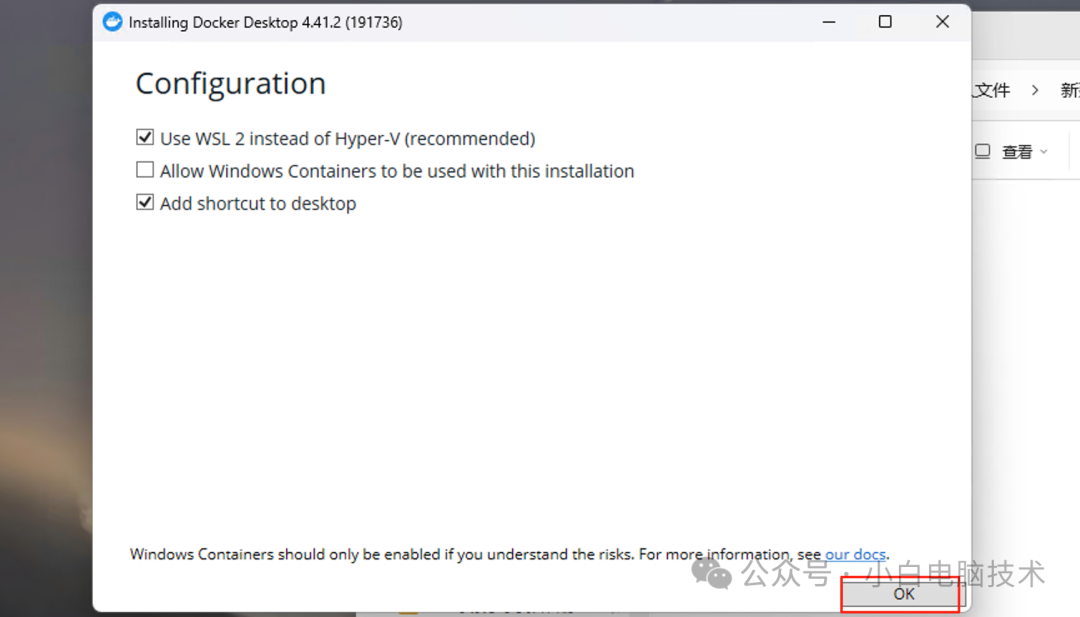
Task: Expand breadcrumb chevron after 文件 in File Explorer
Action: [x=1035, y=90]
